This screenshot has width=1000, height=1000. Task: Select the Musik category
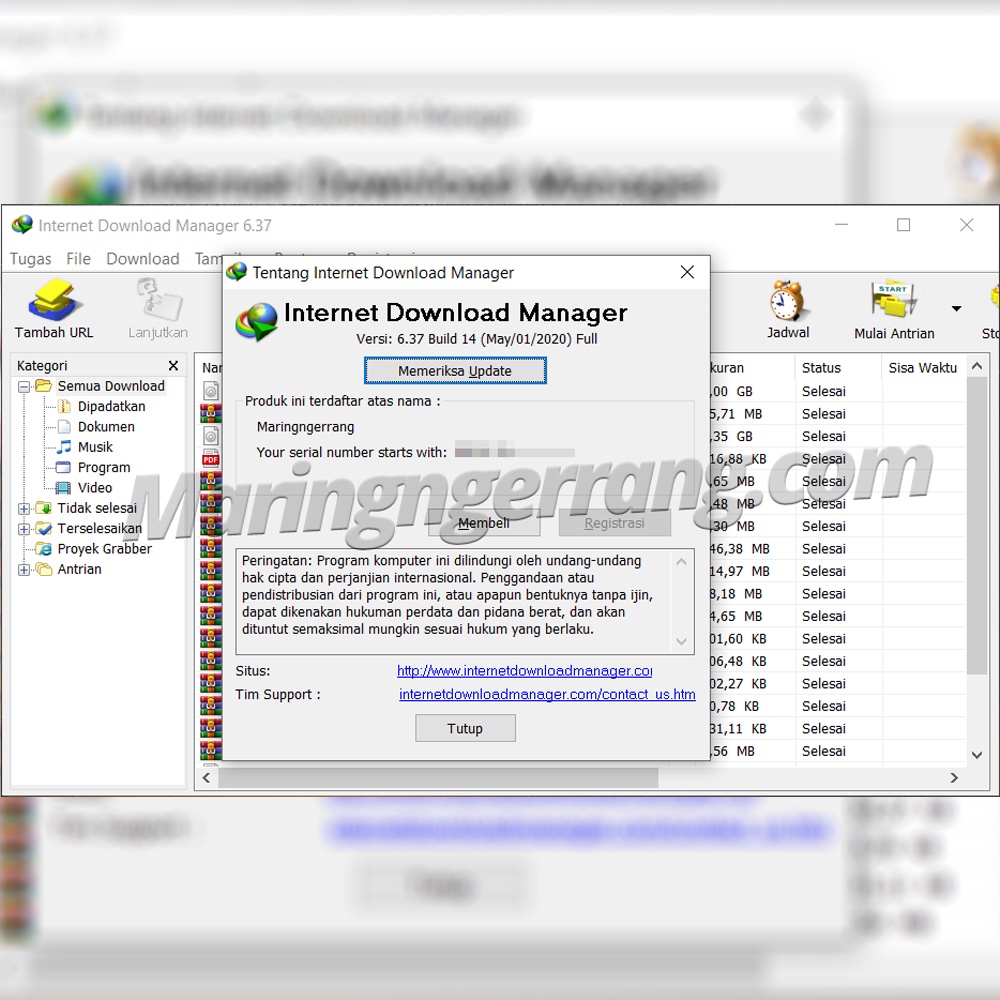(95, 447)
